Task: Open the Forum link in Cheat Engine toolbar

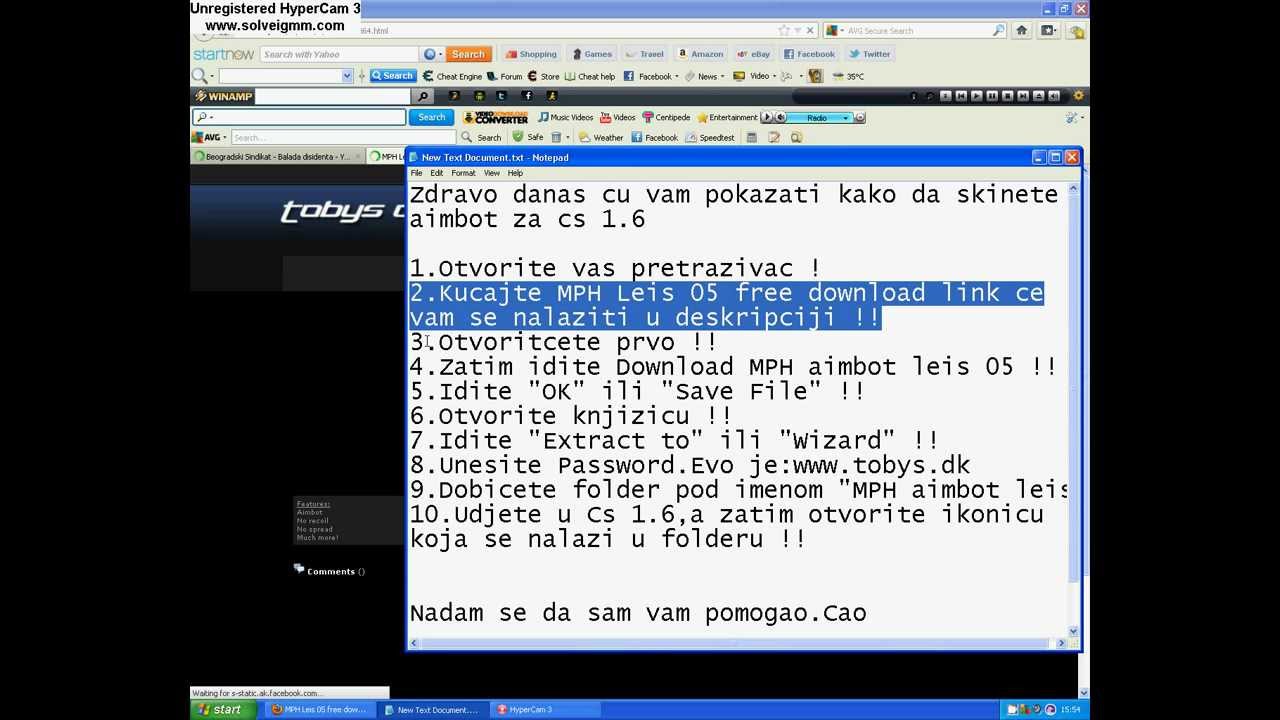Action: 505,76
